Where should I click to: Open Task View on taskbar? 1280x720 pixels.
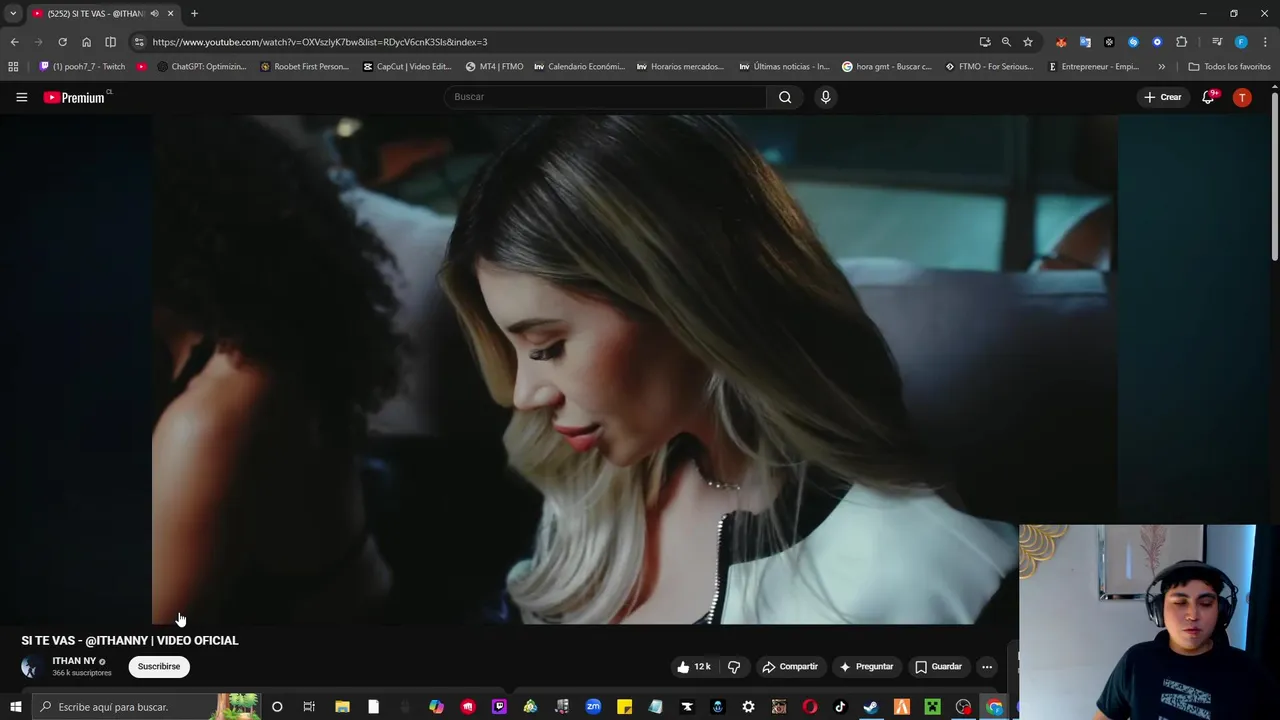pos(309,707)
